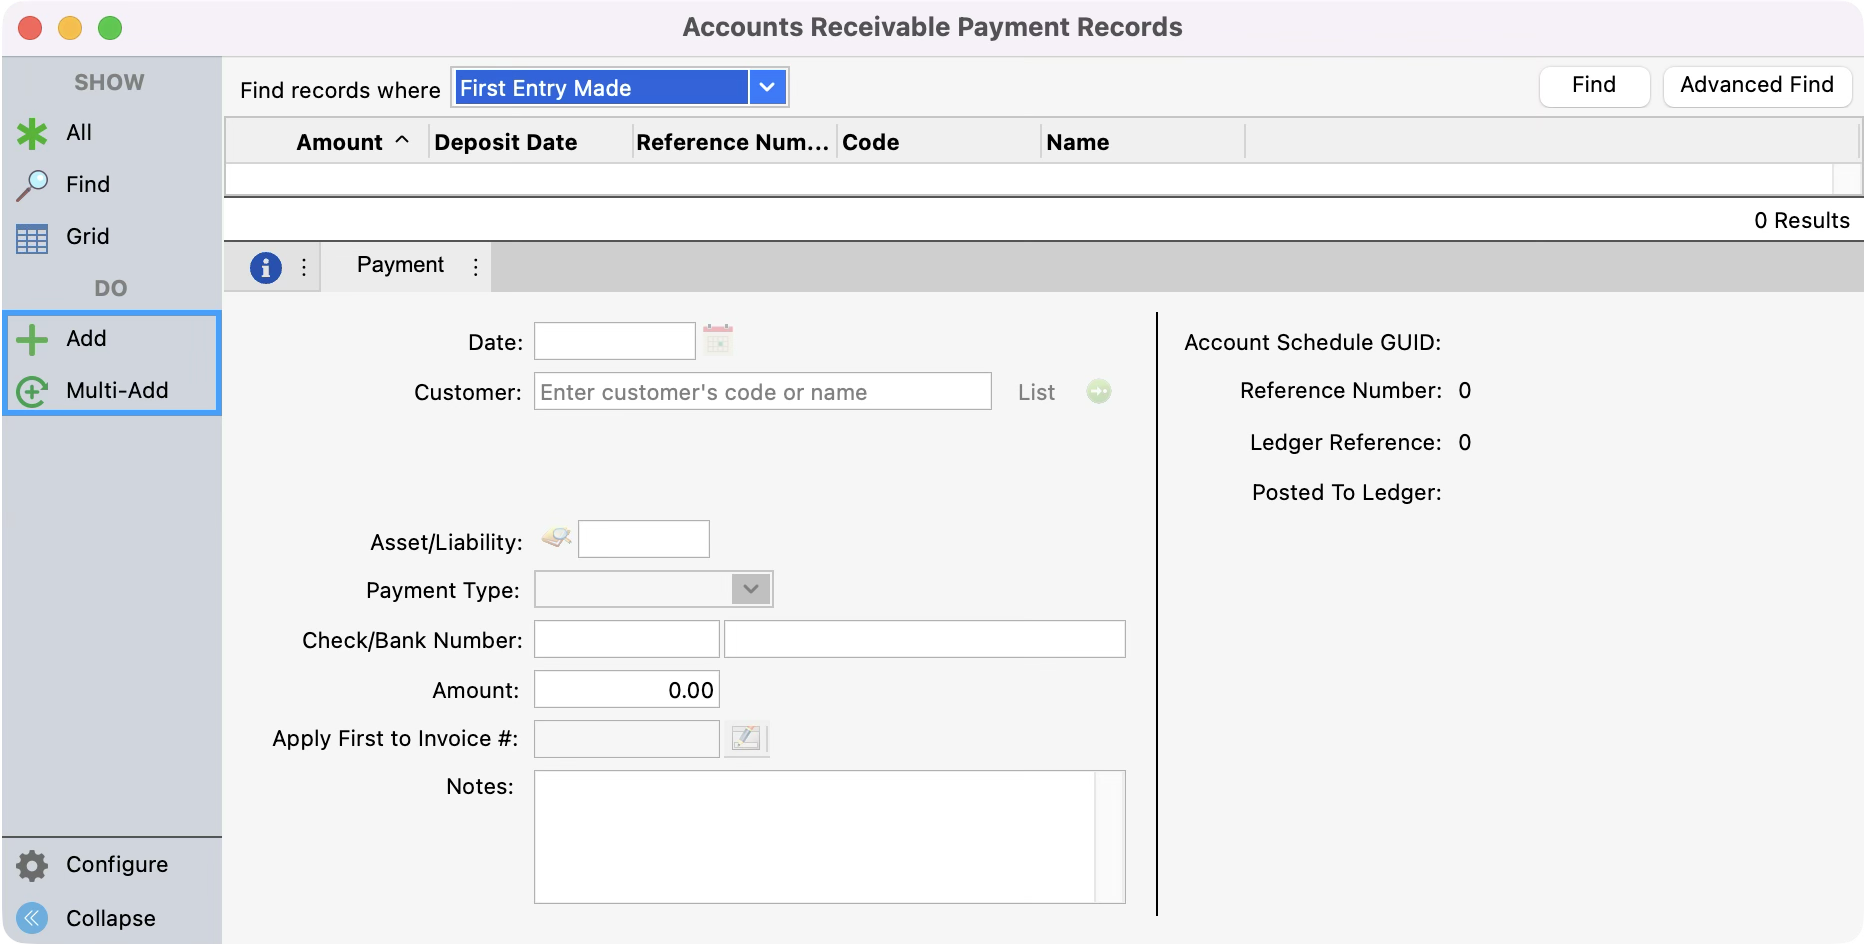Click the green plus Add icon
This screenshot has width=1864, height=944.
(32, 339)
